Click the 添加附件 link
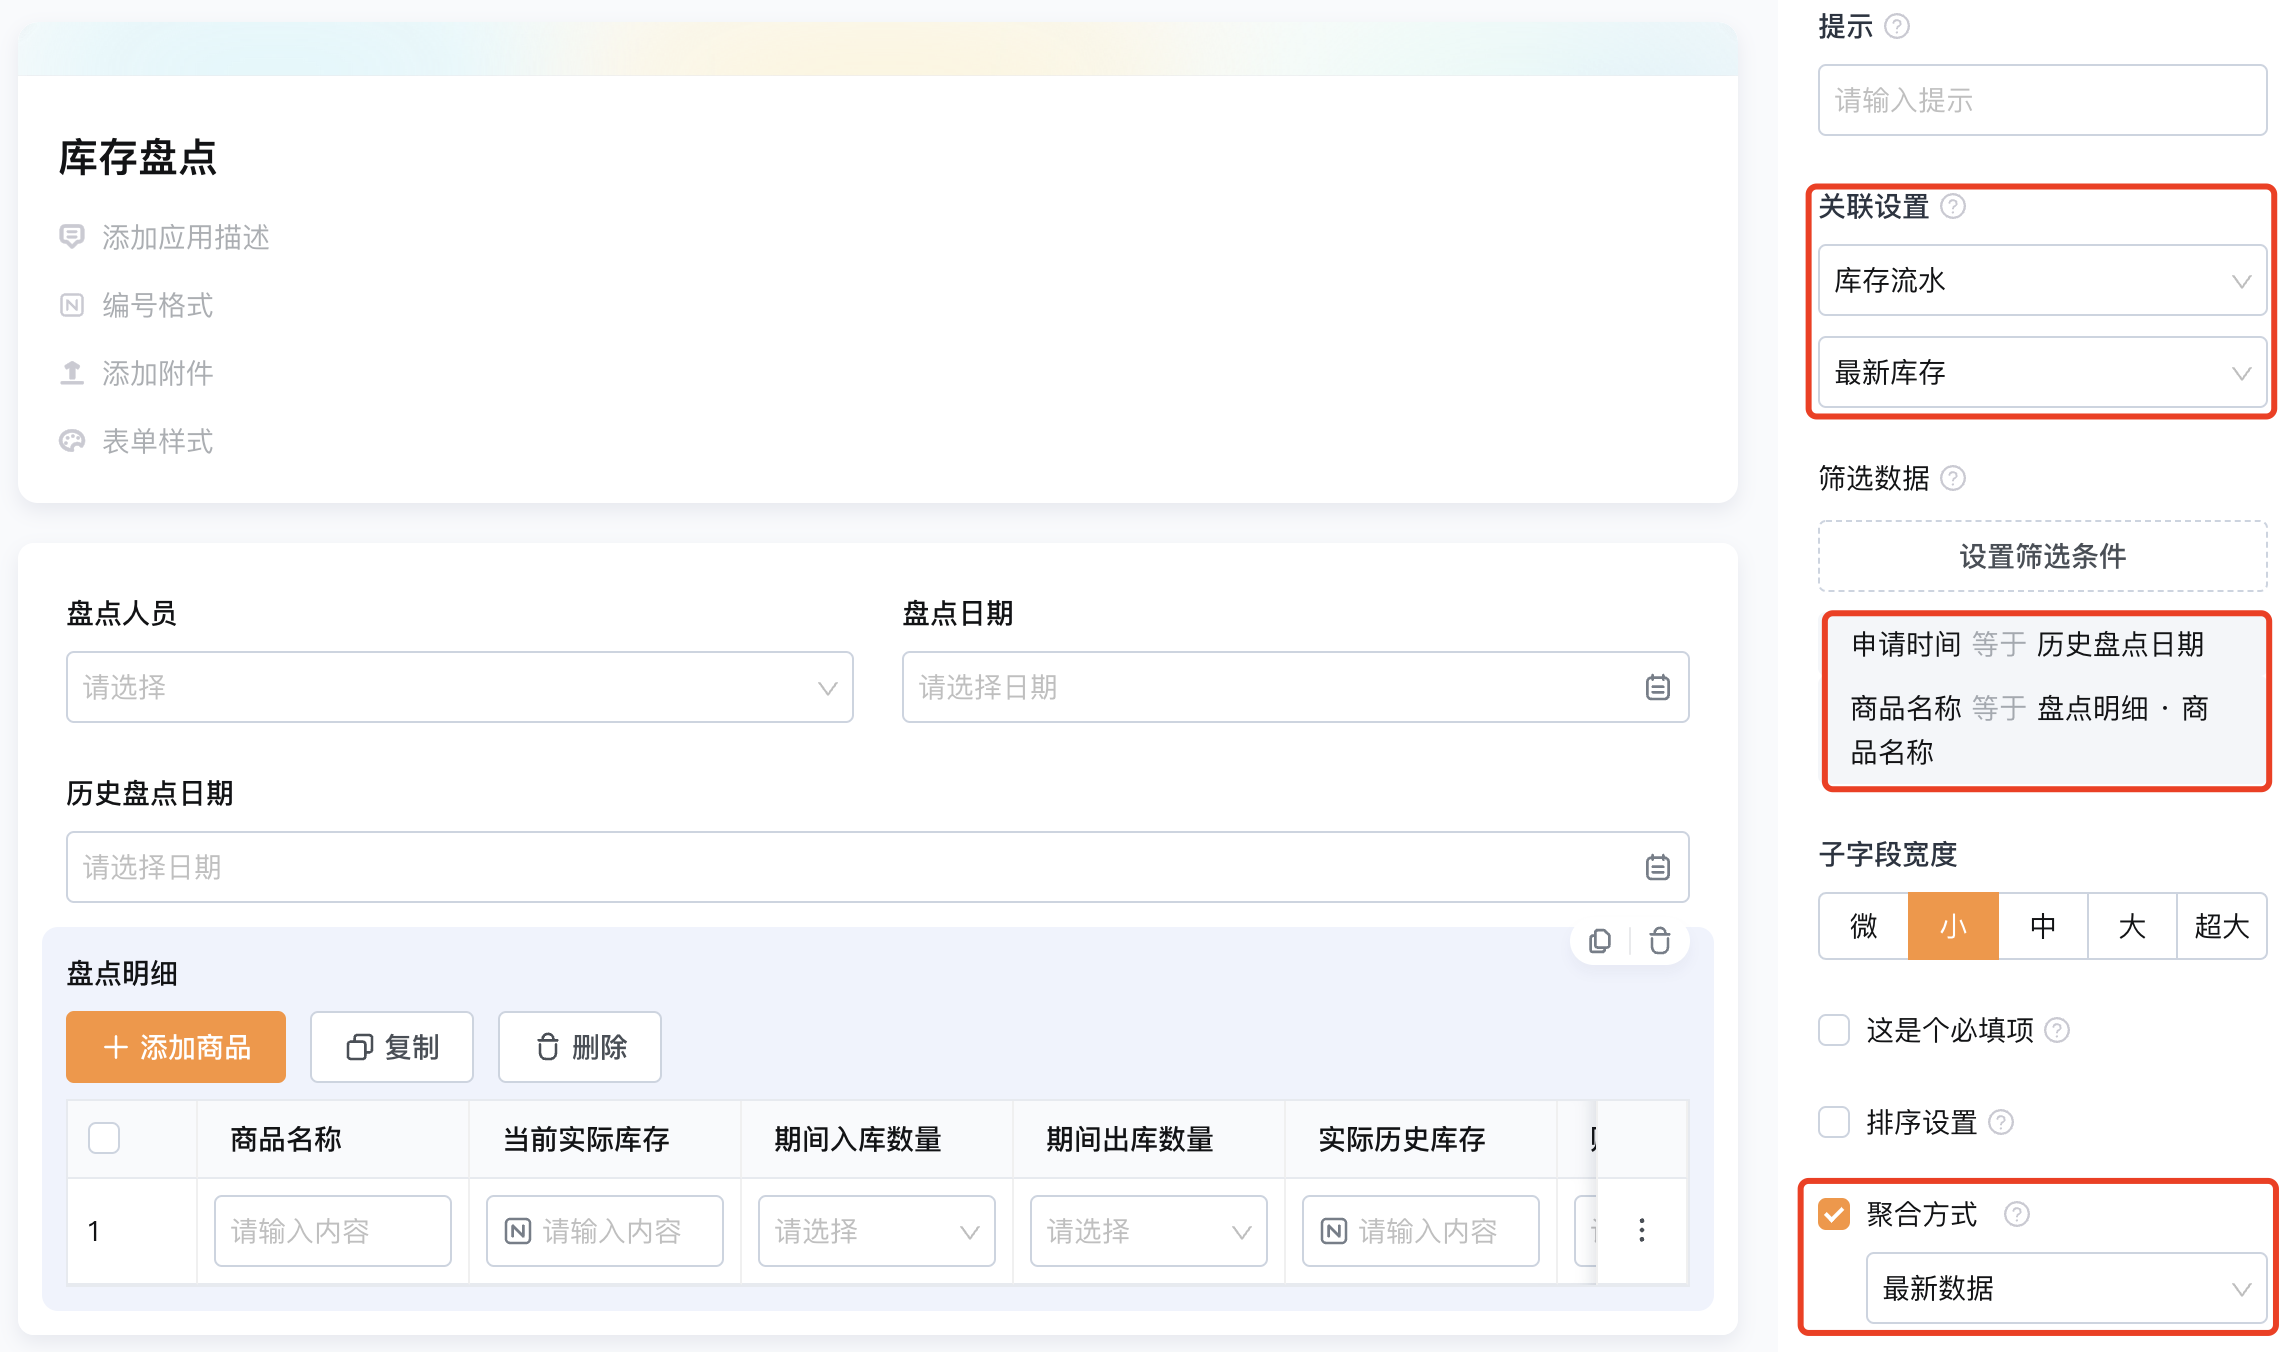This screenshot has width=2284, height=1352. point(158,373)
